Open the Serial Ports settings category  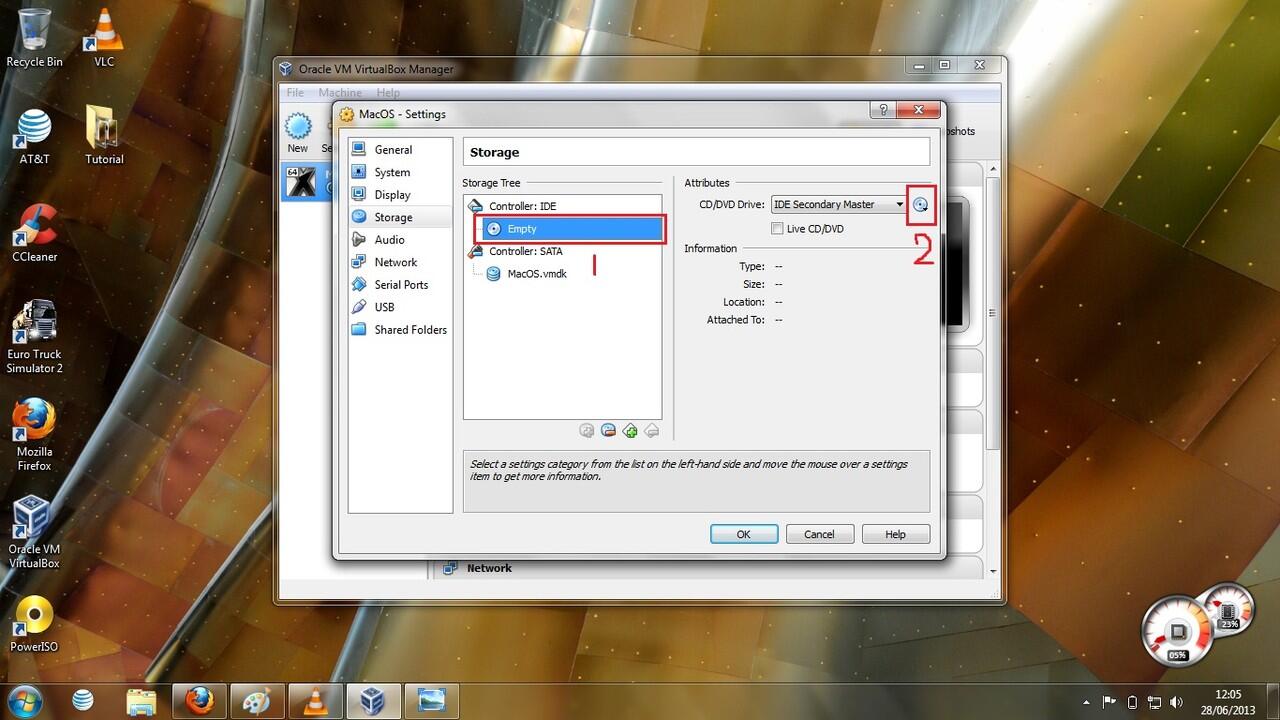pos(400,284)
